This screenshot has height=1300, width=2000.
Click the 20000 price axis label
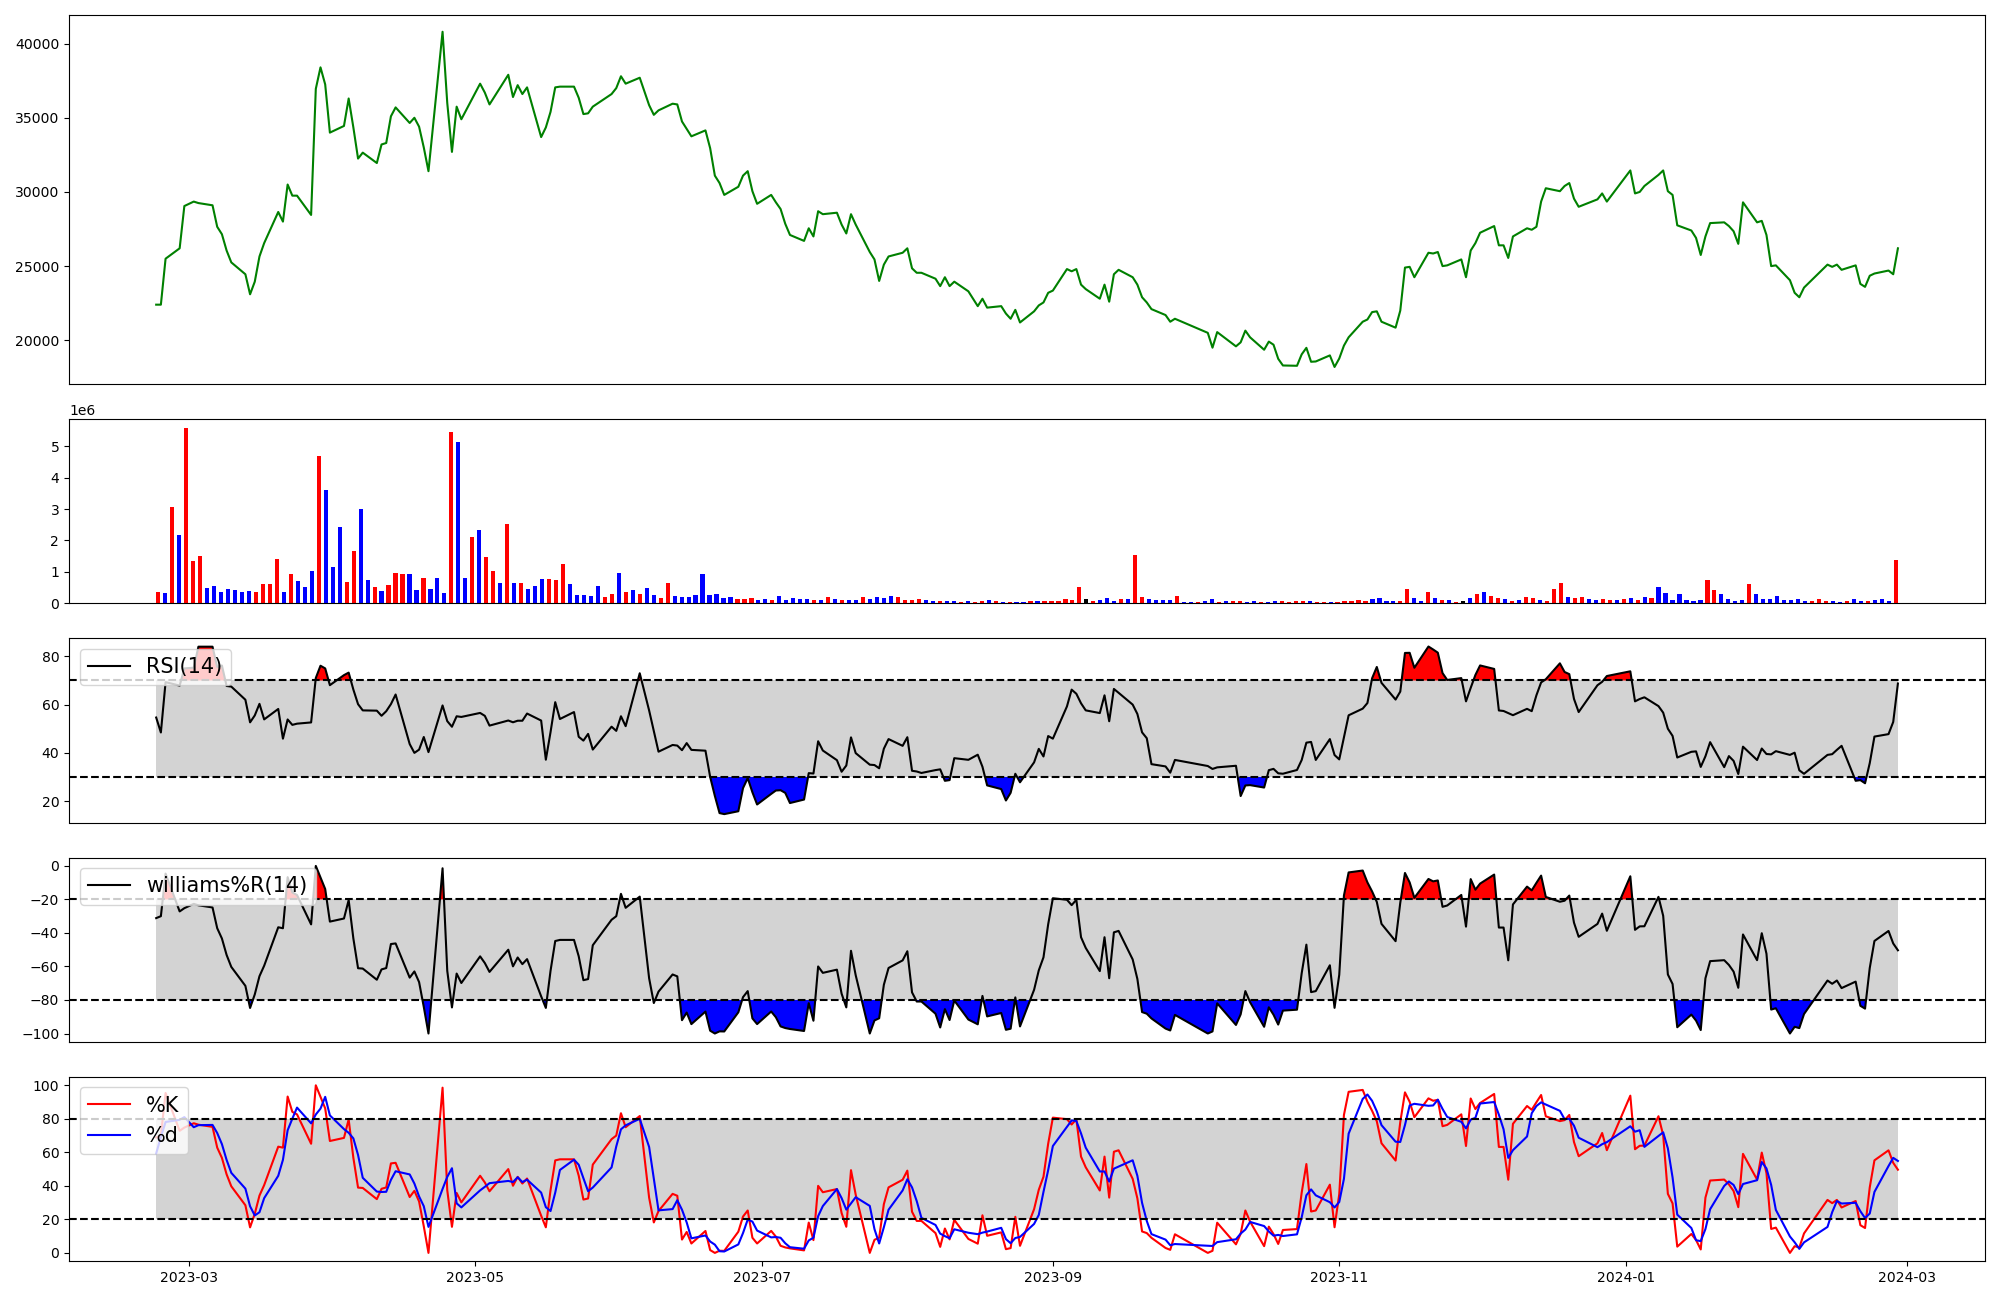pyautogui.click(x=38, y=341)
